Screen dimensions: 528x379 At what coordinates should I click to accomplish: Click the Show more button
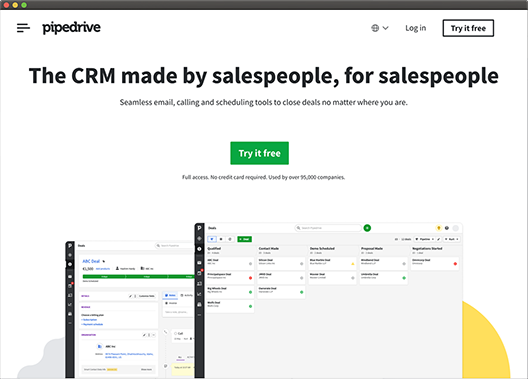[x=146, y=369]
